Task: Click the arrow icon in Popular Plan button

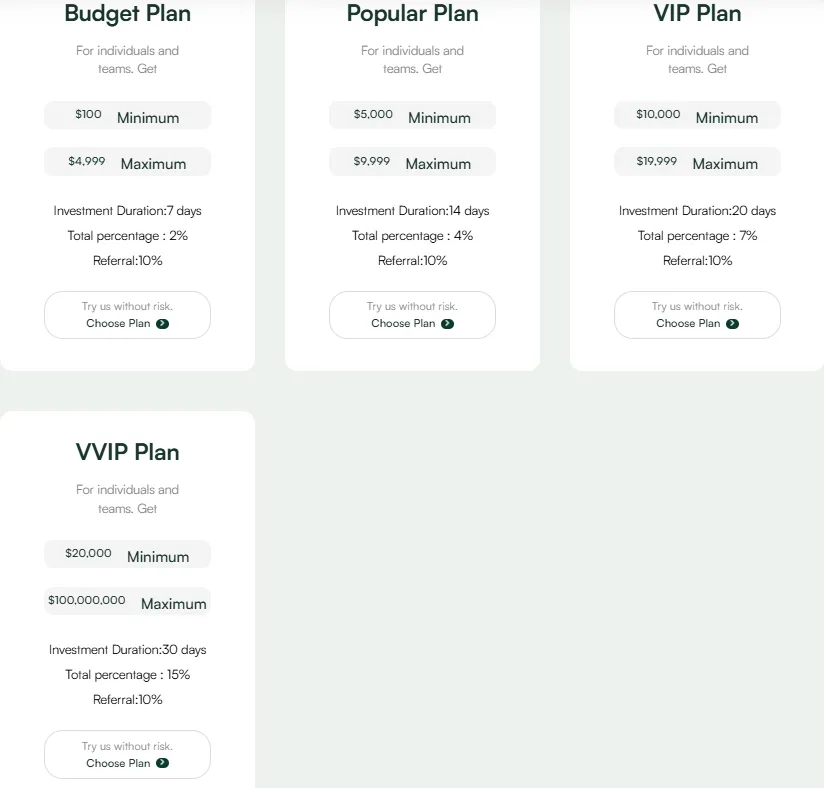Action: (x=448, y=324)
